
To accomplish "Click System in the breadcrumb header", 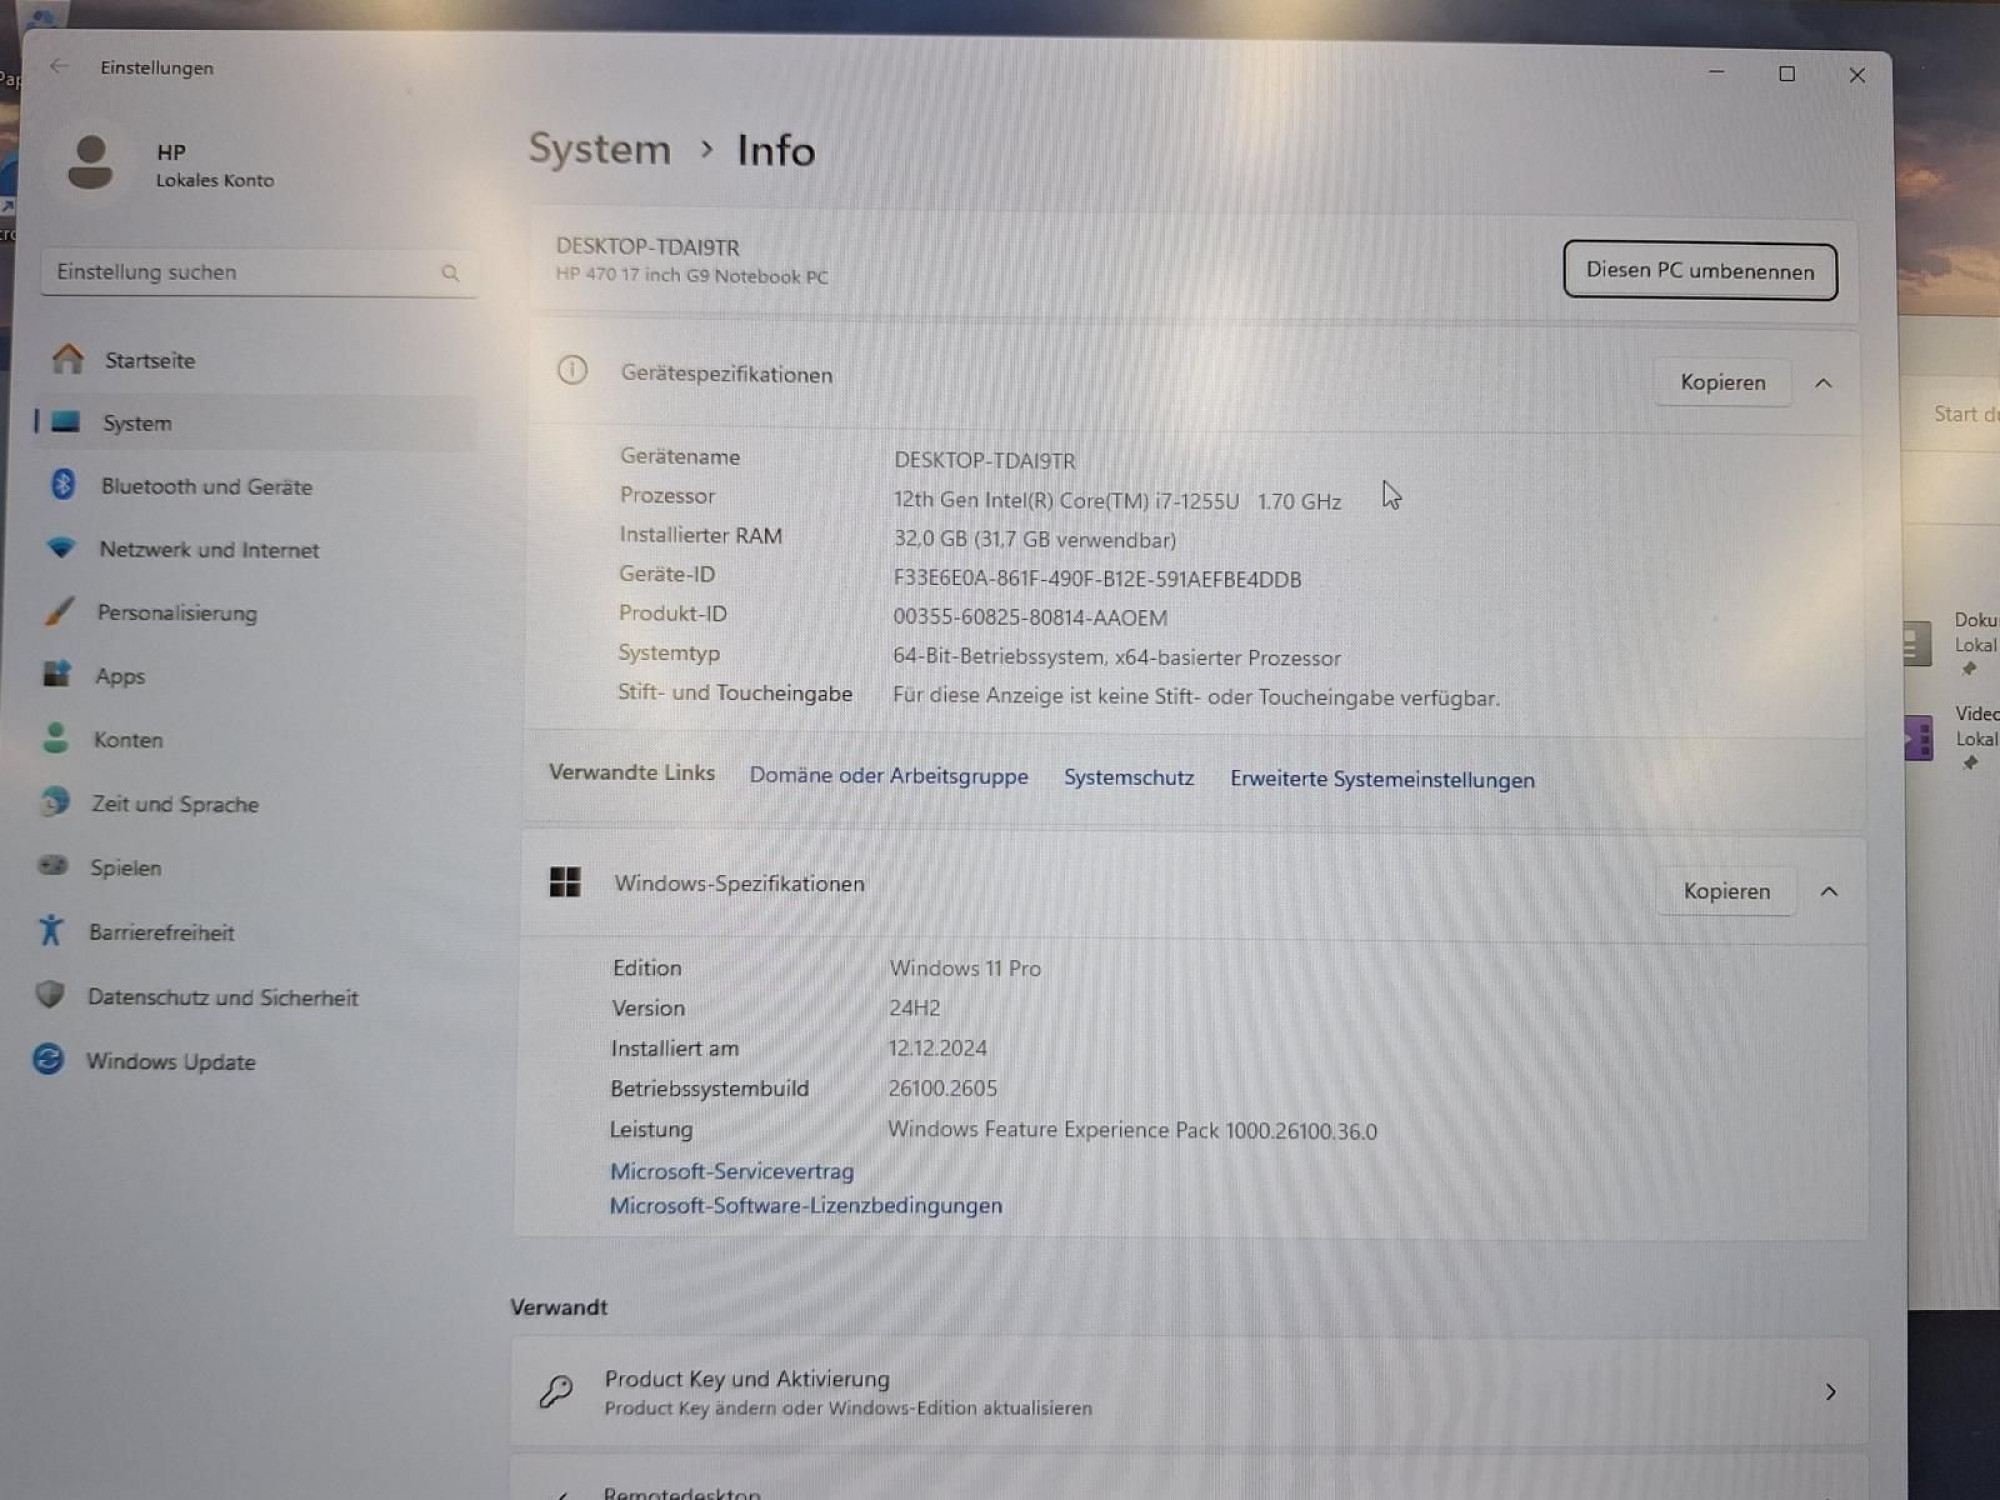I will (600, 149).
